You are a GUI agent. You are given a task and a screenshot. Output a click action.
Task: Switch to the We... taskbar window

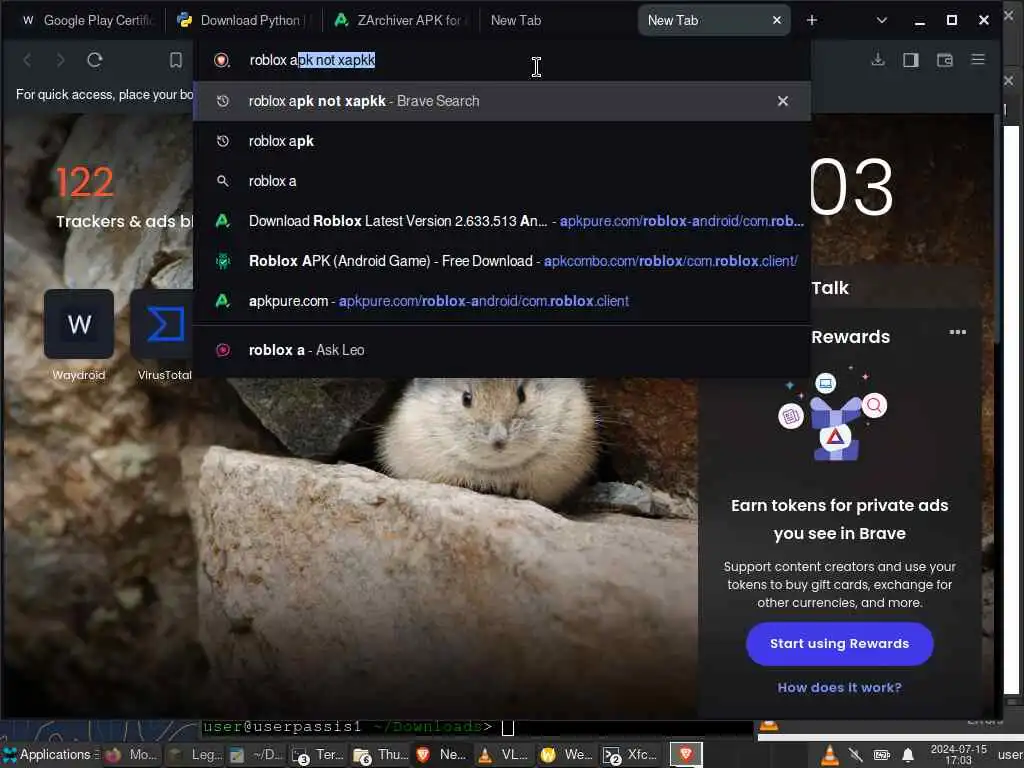click(567, 755)
